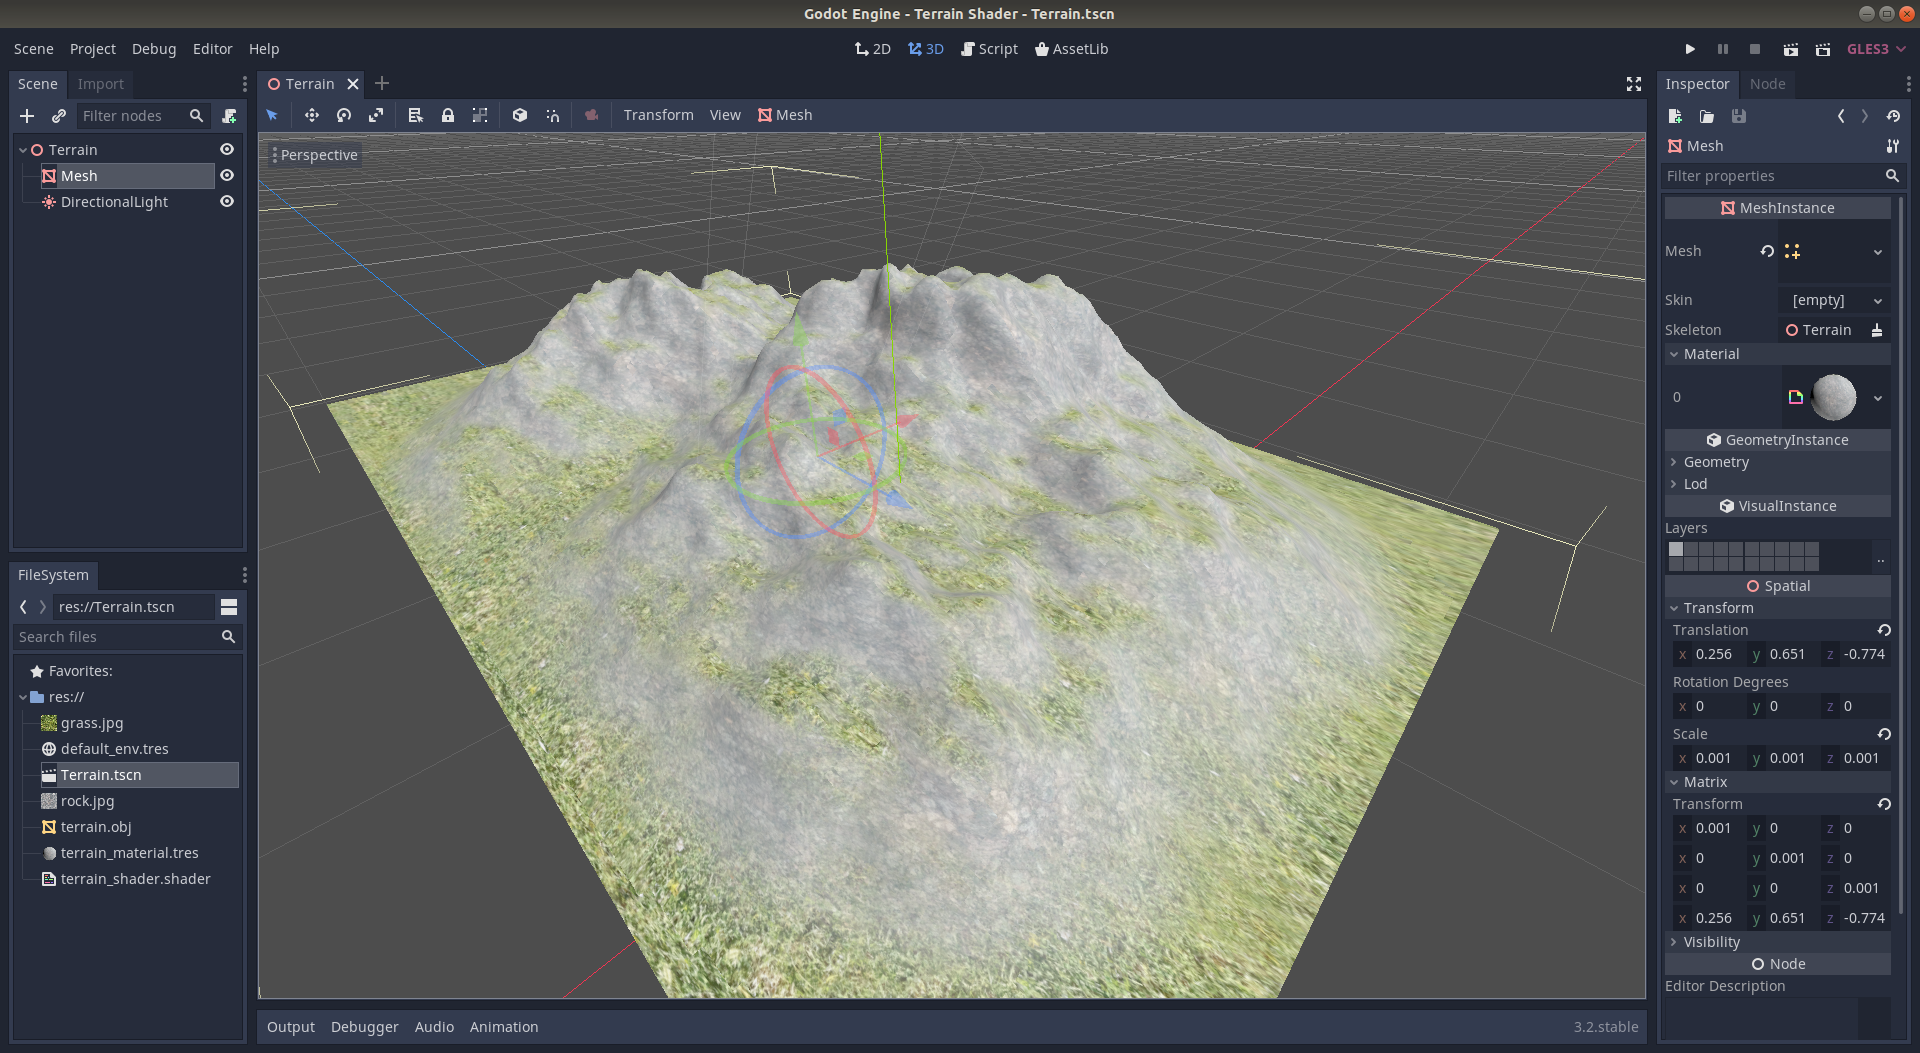Collapse the Material section
1920x1053 pixels.
pos(1778,354)
